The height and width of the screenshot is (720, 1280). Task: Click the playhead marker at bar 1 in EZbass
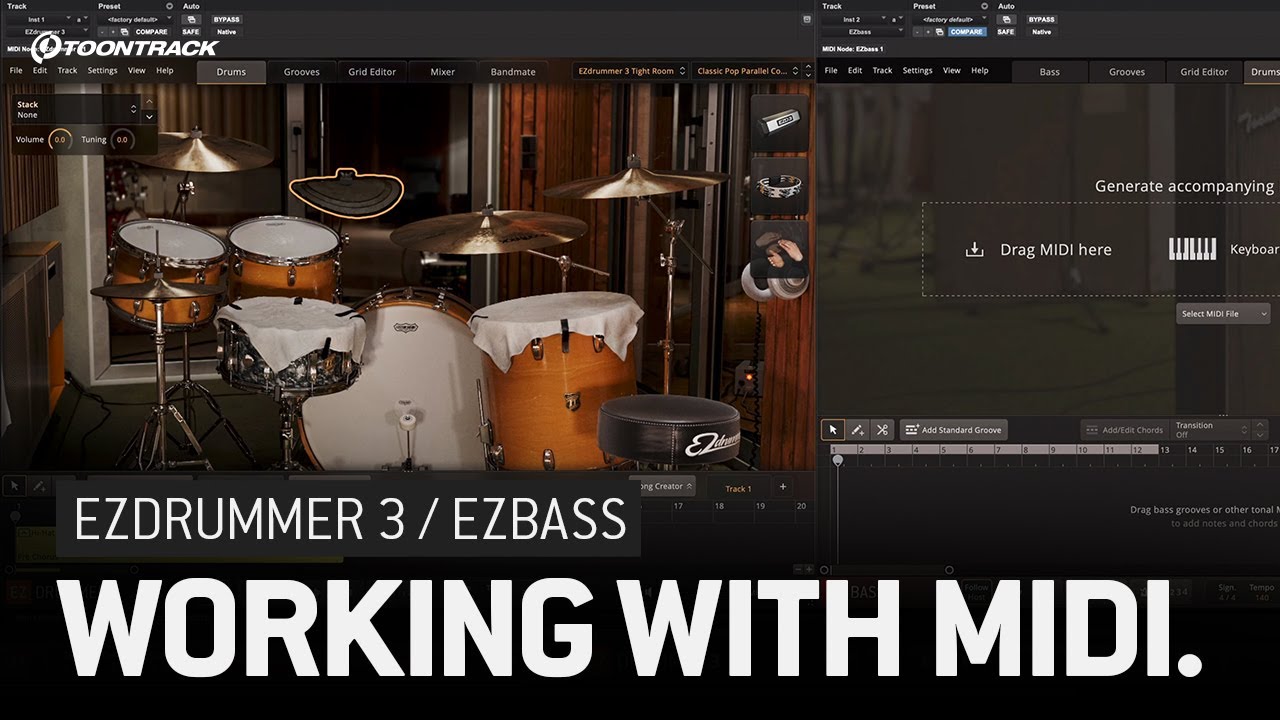pyautogui.click(x=838, y=460)
